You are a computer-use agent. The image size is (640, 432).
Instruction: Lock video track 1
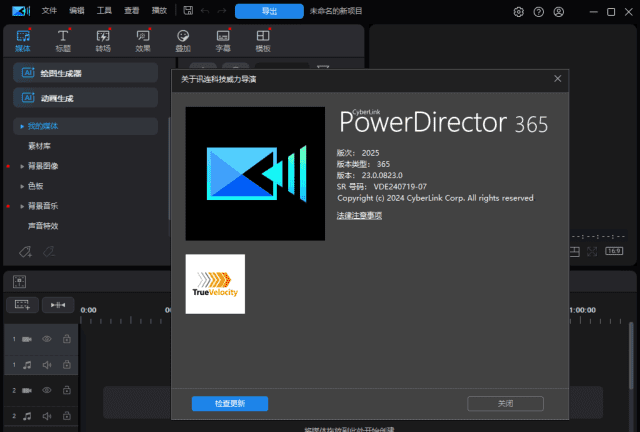click(x=67, y=339)
